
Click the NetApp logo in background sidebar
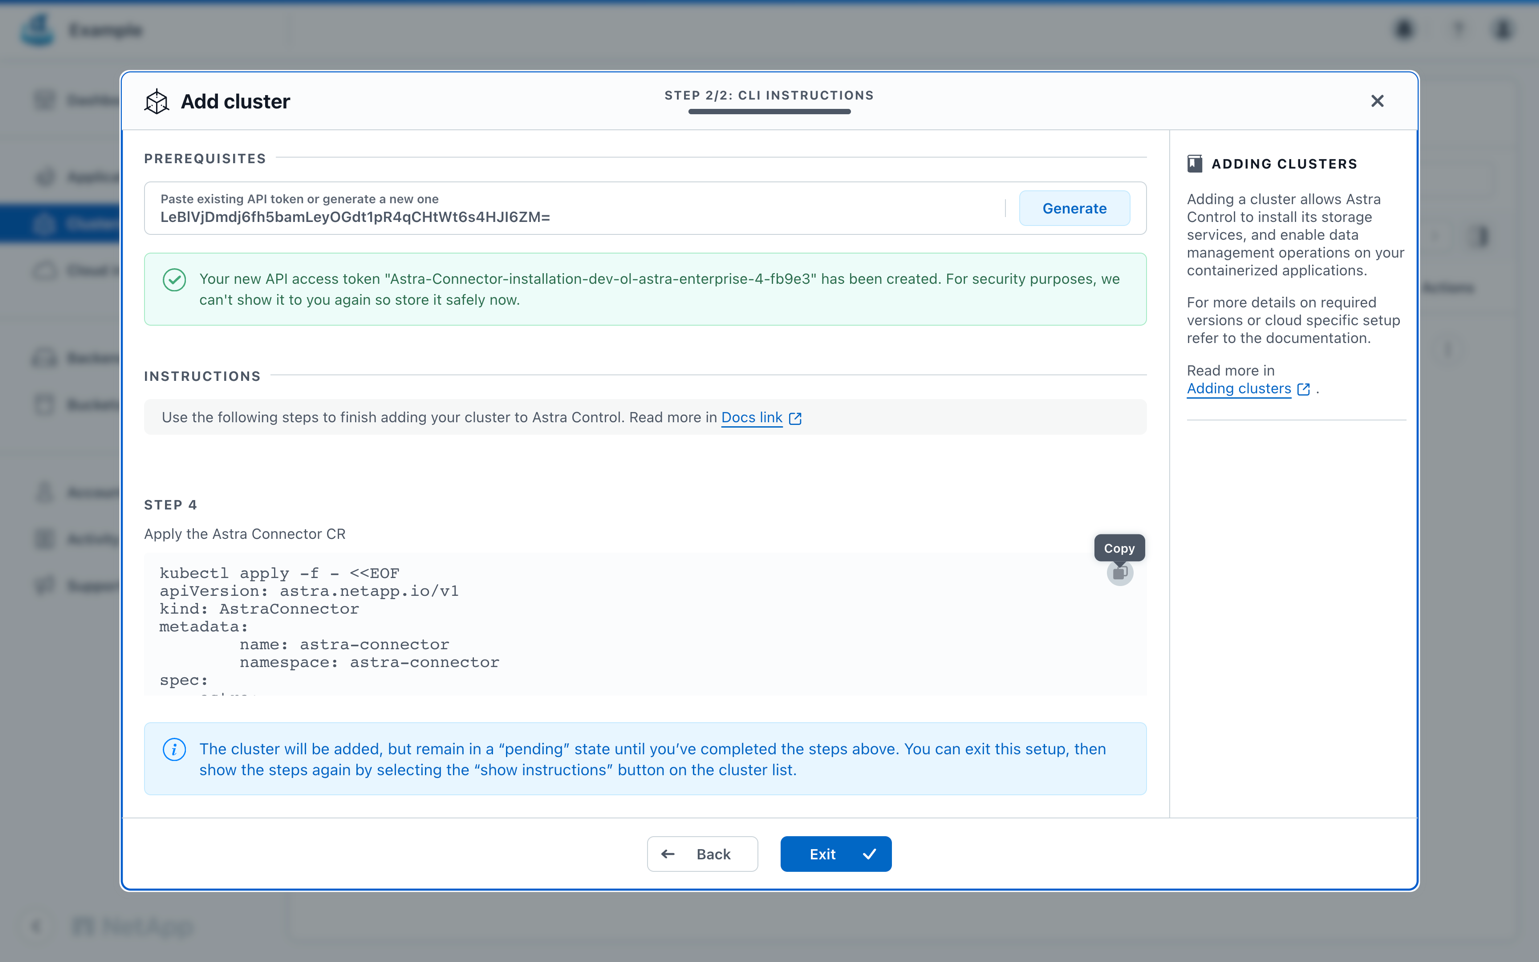(133, 926)
